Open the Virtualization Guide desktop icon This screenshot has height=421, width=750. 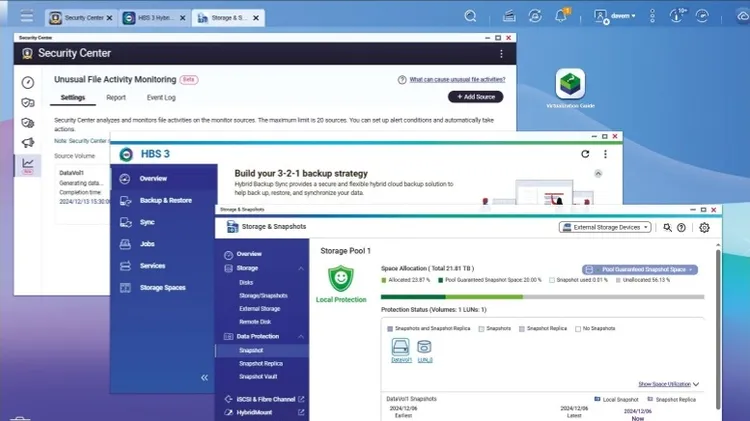(570, 89)
